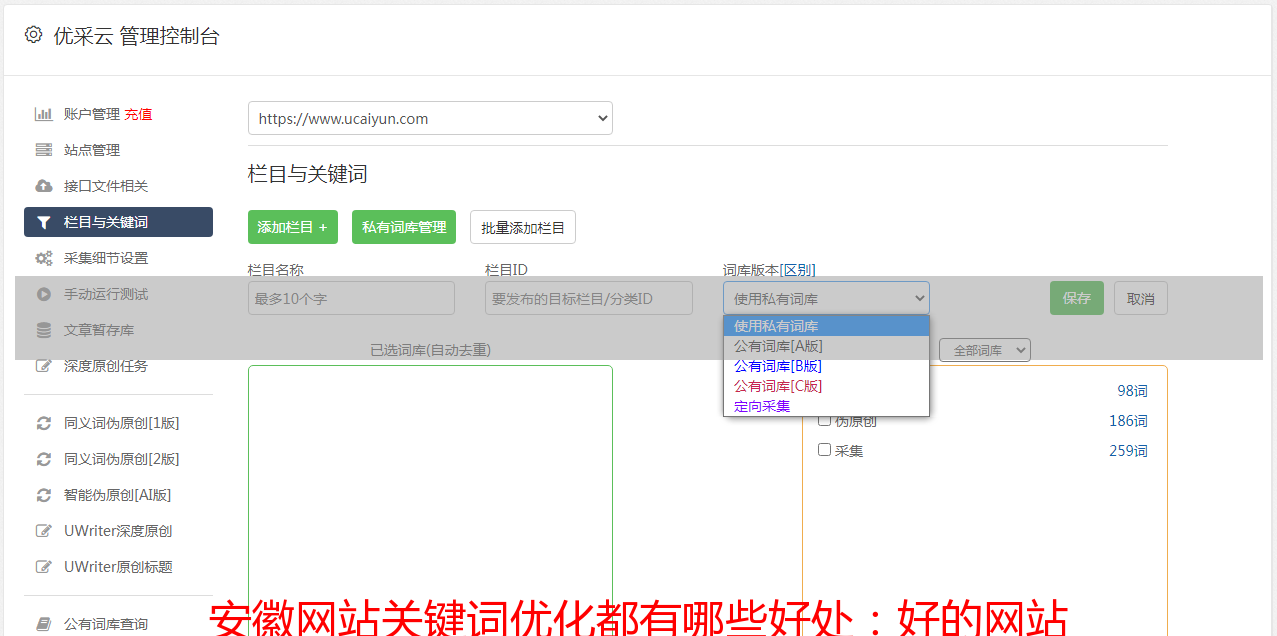Click the 已选词库(自动去重) label

pos(431,350)
